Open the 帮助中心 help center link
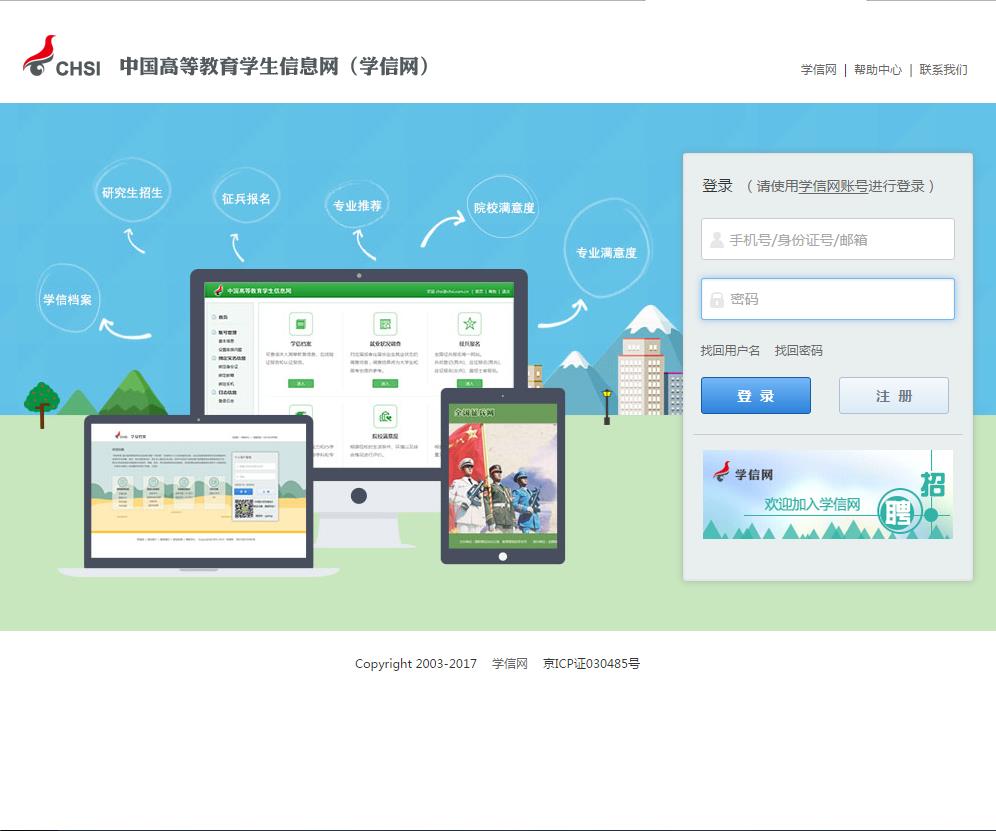Image resolution: width=996 pixels, height=831 pixels. click(877, 70)
